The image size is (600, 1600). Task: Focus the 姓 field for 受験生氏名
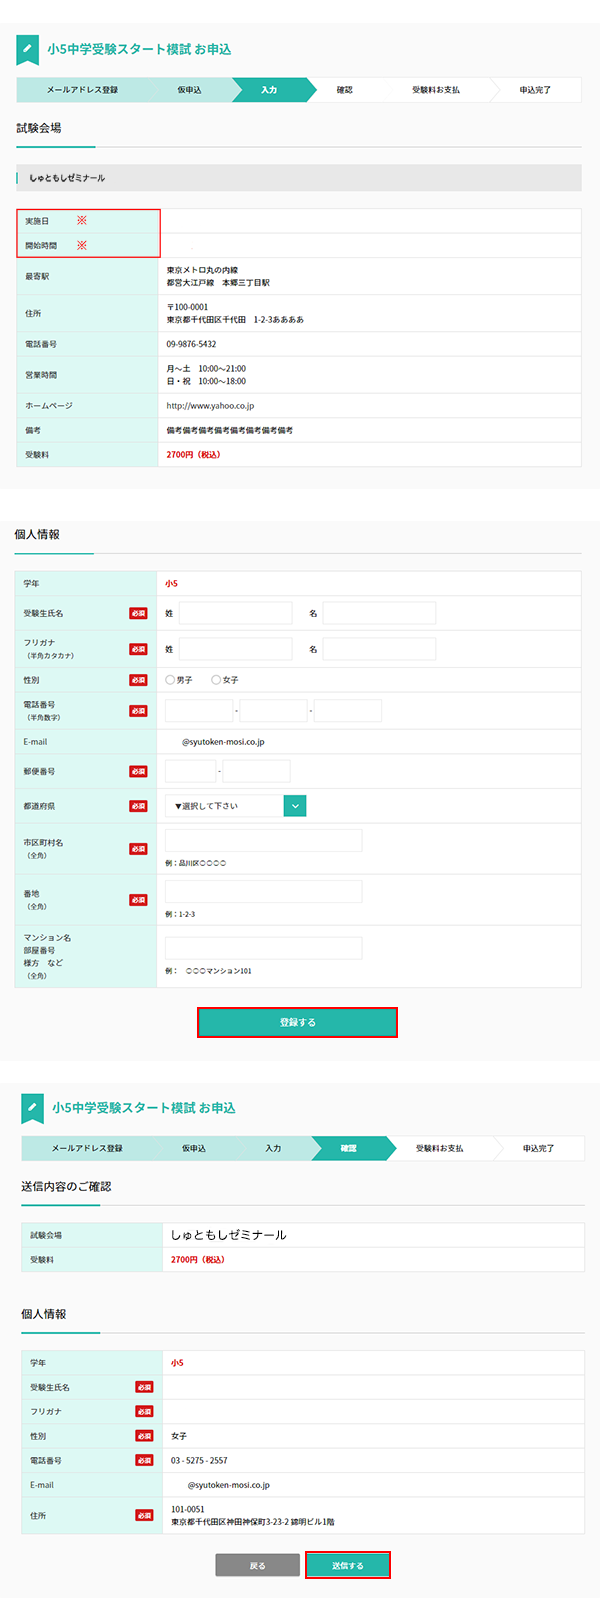coord(235,613)
